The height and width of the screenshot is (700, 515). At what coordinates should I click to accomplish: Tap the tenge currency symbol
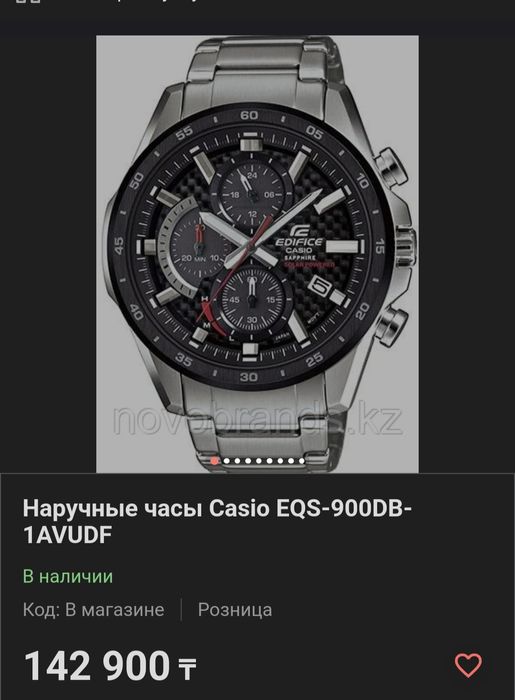click(x=187, y=668)
